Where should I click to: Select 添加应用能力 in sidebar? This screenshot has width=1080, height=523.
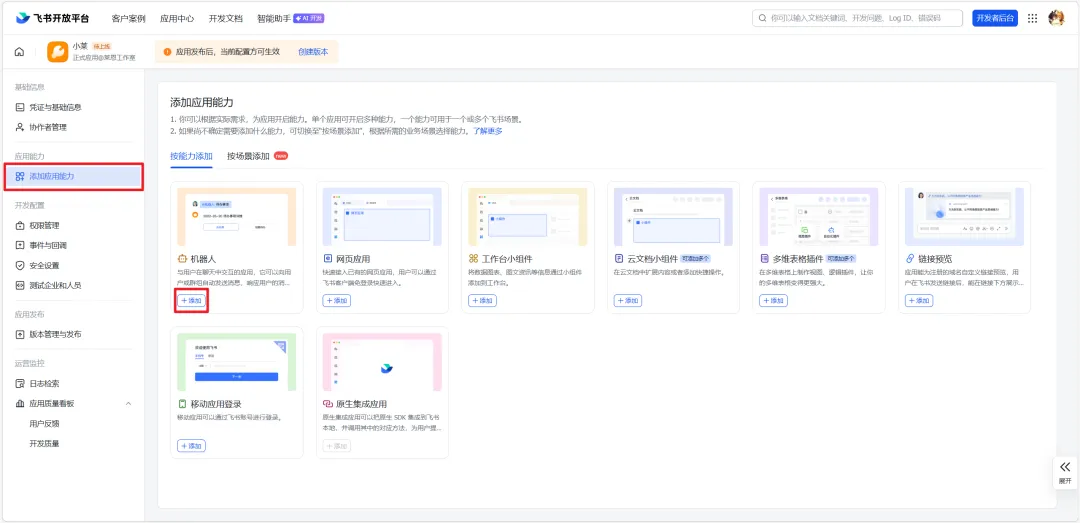tap(73, 176)
